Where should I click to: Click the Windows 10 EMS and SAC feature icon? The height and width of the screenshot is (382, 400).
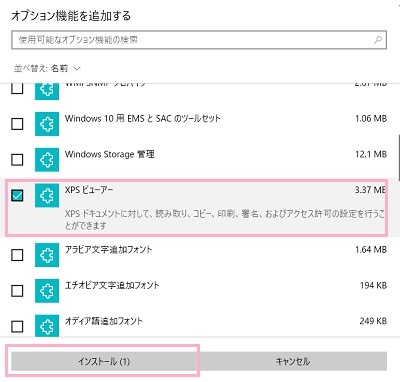47,124
